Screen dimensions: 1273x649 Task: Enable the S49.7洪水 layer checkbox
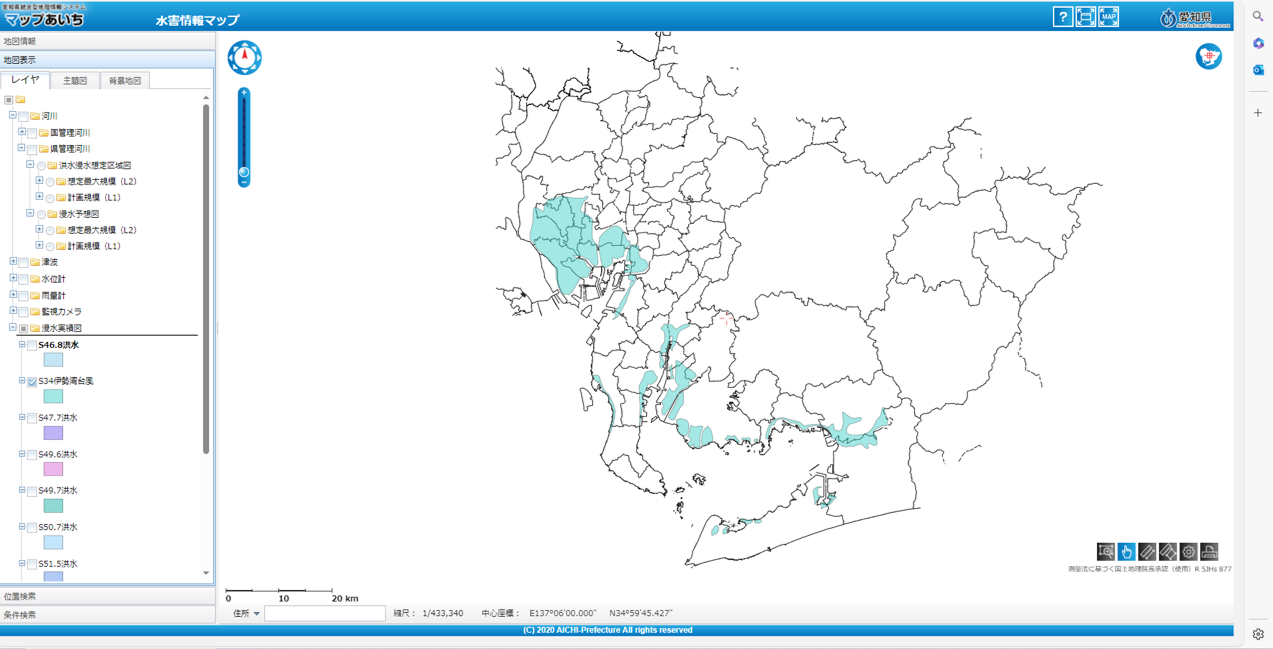click(32, 492)
